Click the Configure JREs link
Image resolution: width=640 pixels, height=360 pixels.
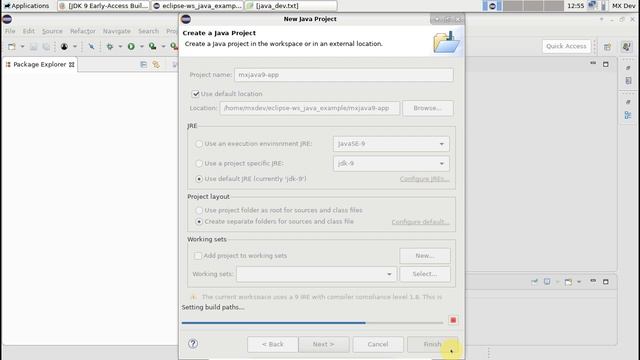[424, 179]
